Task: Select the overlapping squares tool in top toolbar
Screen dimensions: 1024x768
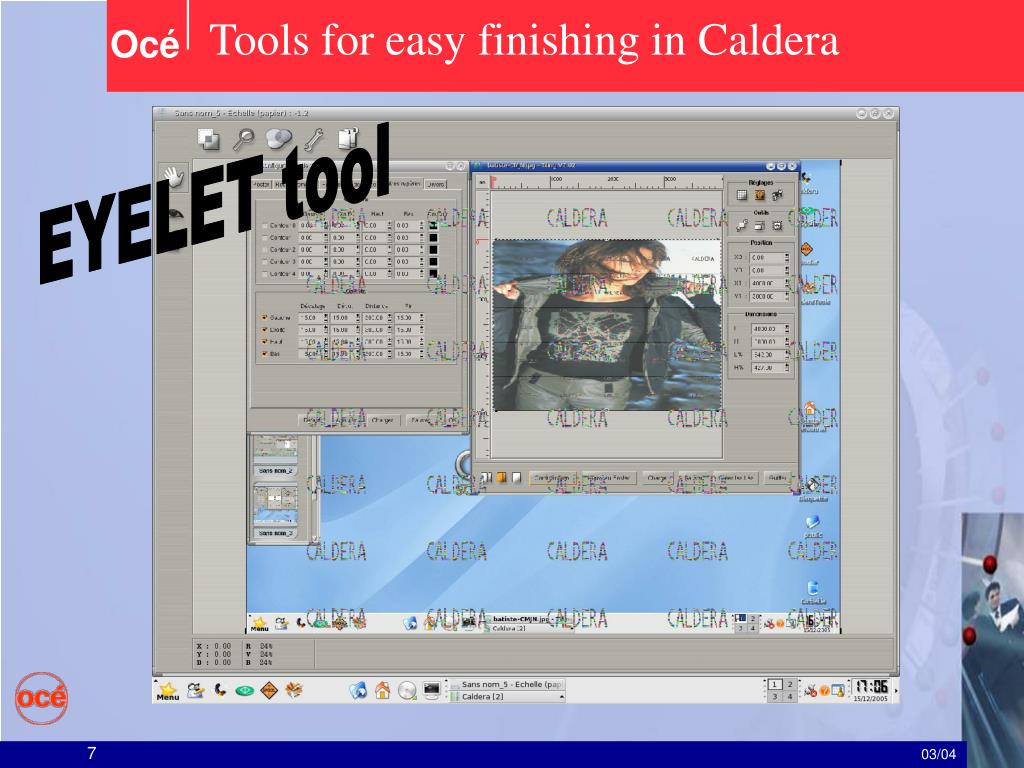Action: (208, 139)
